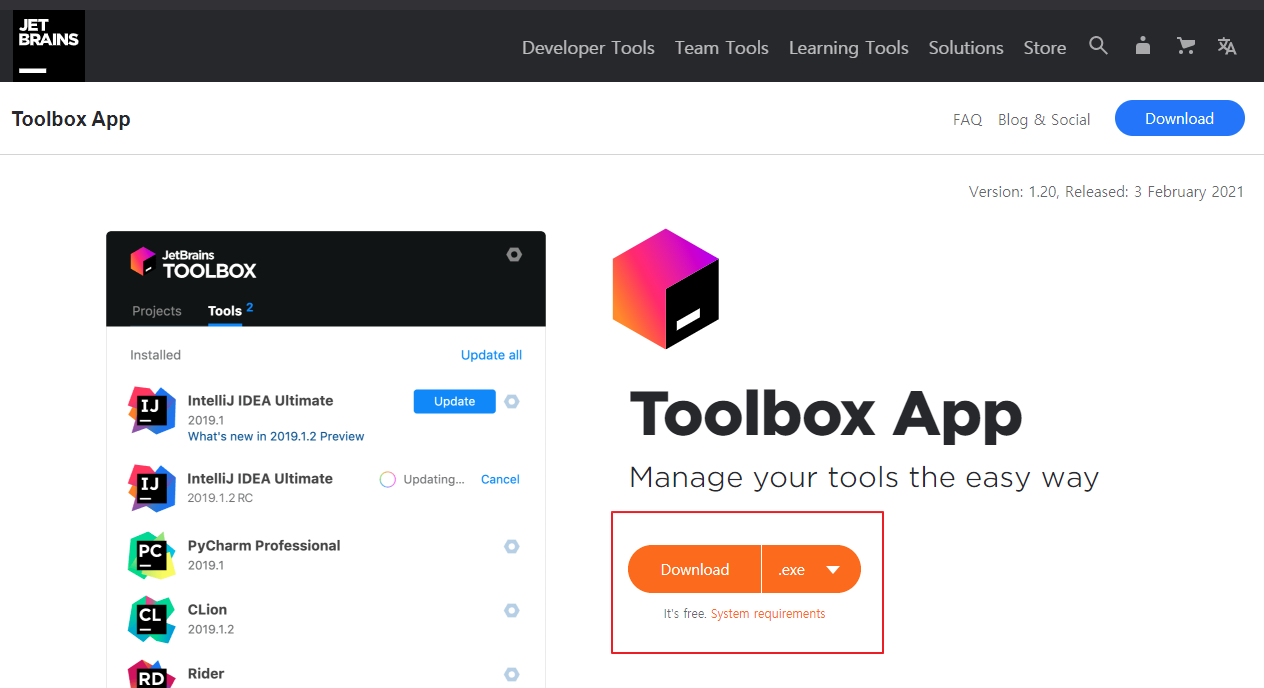
Task: Open the site search magnifier icon
Action: tap(1098, 46)
